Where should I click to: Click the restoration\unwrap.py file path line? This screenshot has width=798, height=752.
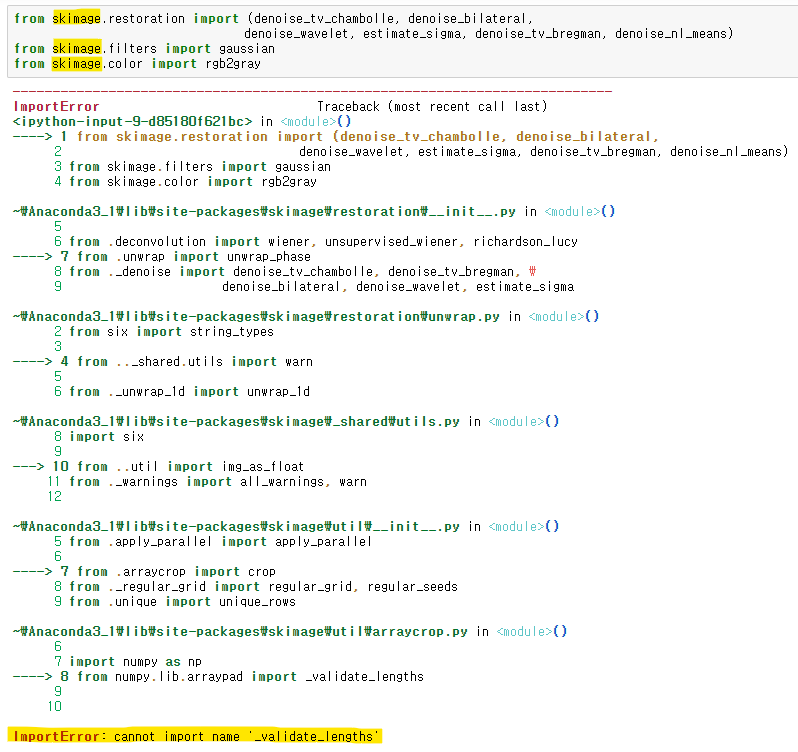pos(306,316)
